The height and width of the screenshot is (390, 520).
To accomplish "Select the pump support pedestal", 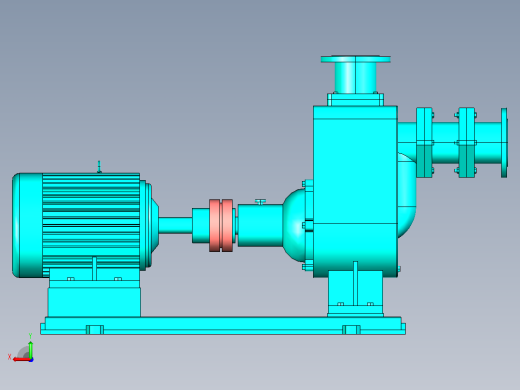I will point(355,293).
